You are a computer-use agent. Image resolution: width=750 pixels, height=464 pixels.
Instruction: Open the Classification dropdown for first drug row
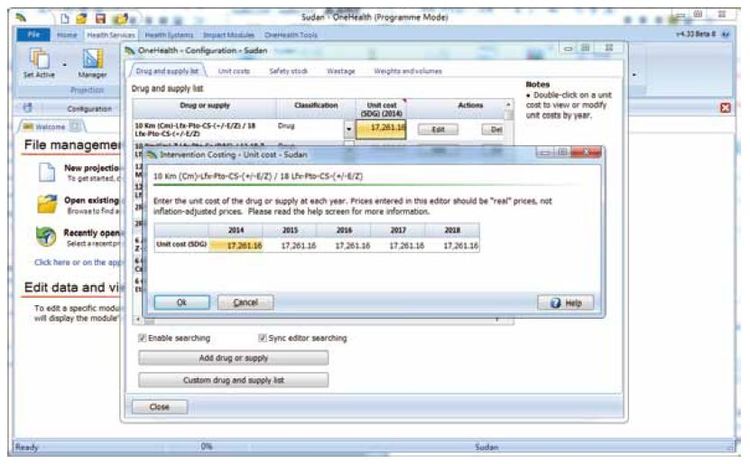[x=349, y=129]
